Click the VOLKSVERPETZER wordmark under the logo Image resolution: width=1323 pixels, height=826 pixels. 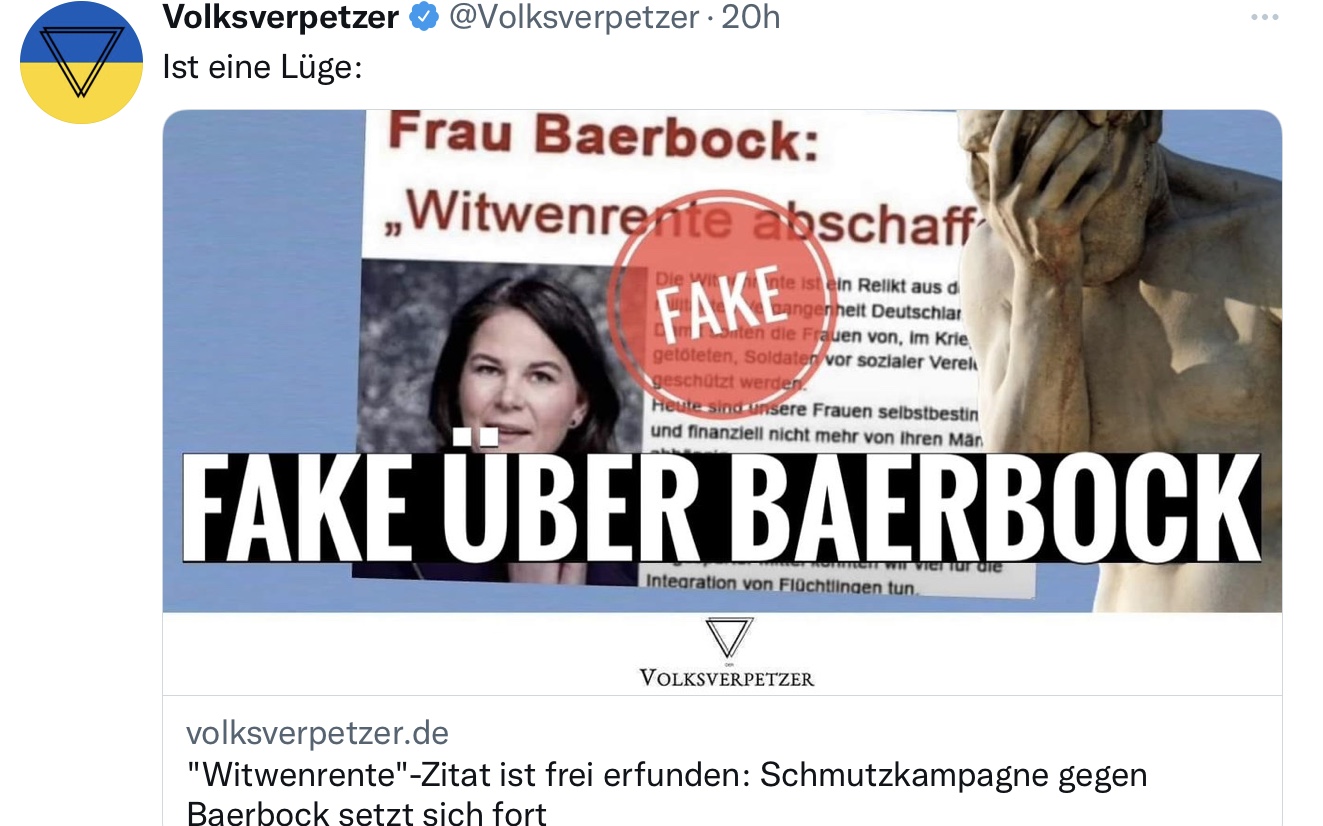pos(727,679)
